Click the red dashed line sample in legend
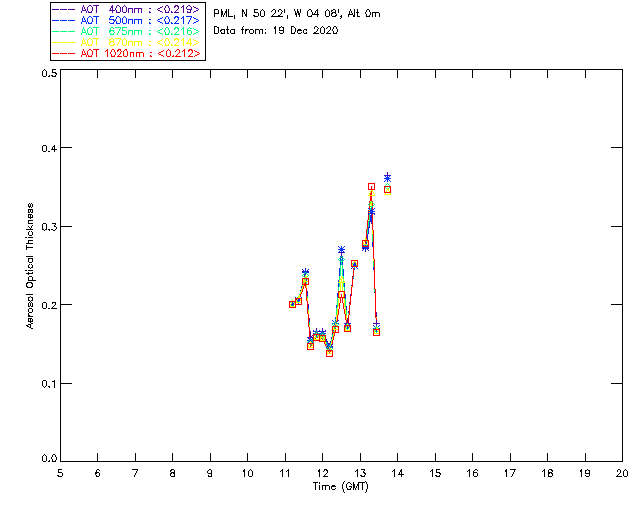The image size is (640, 512). point(64,53)
